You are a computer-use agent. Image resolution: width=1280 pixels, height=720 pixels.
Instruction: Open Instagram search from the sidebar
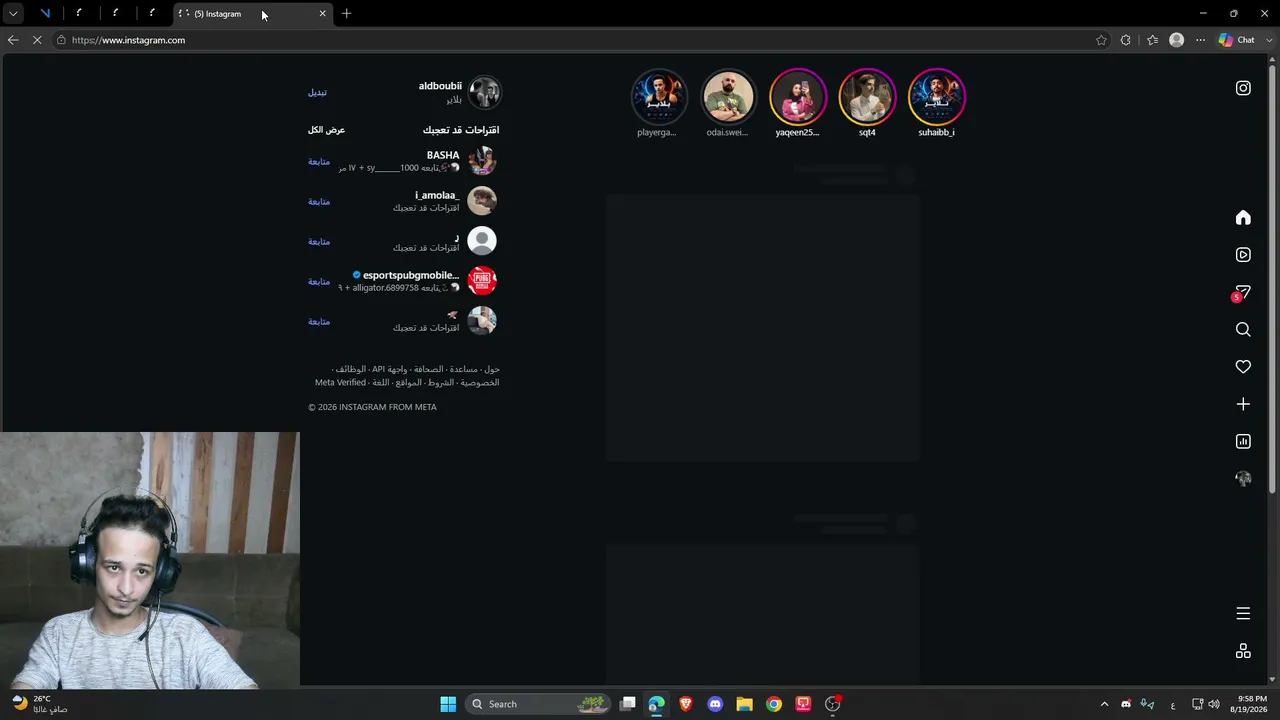(1243, 330)
